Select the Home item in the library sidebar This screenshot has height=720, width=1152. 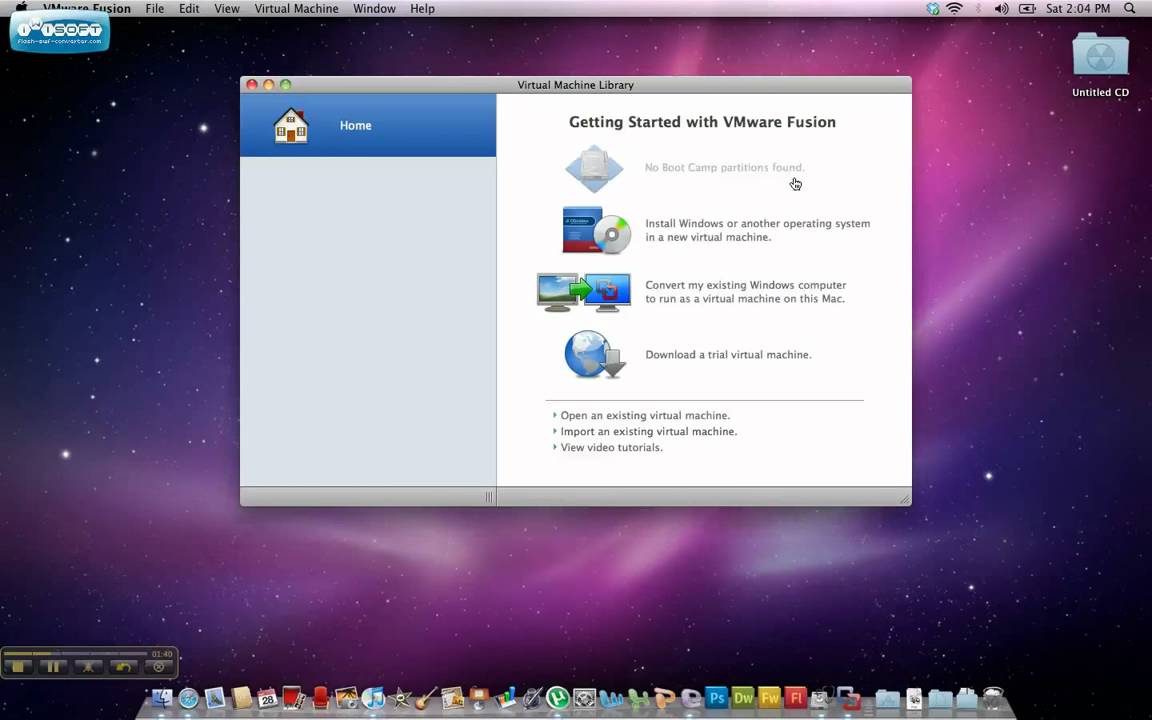[367, 125]
